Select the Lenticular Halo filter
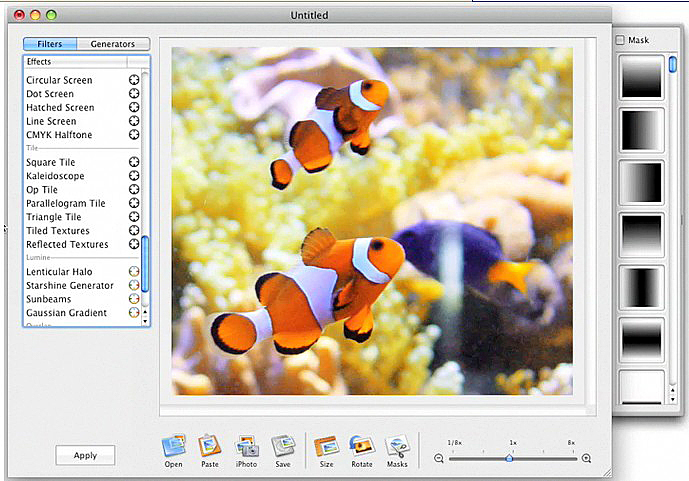 (60, 272)
